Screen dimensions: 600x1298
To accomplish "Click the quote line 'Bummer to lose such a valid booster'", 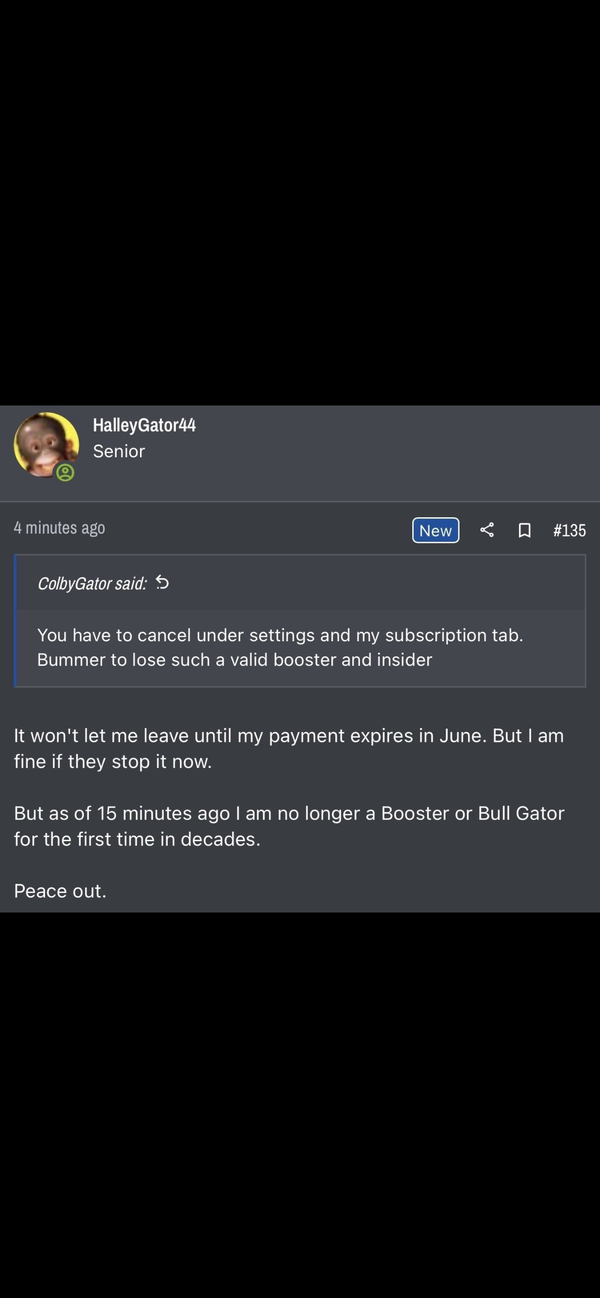I will coord(235,660).
